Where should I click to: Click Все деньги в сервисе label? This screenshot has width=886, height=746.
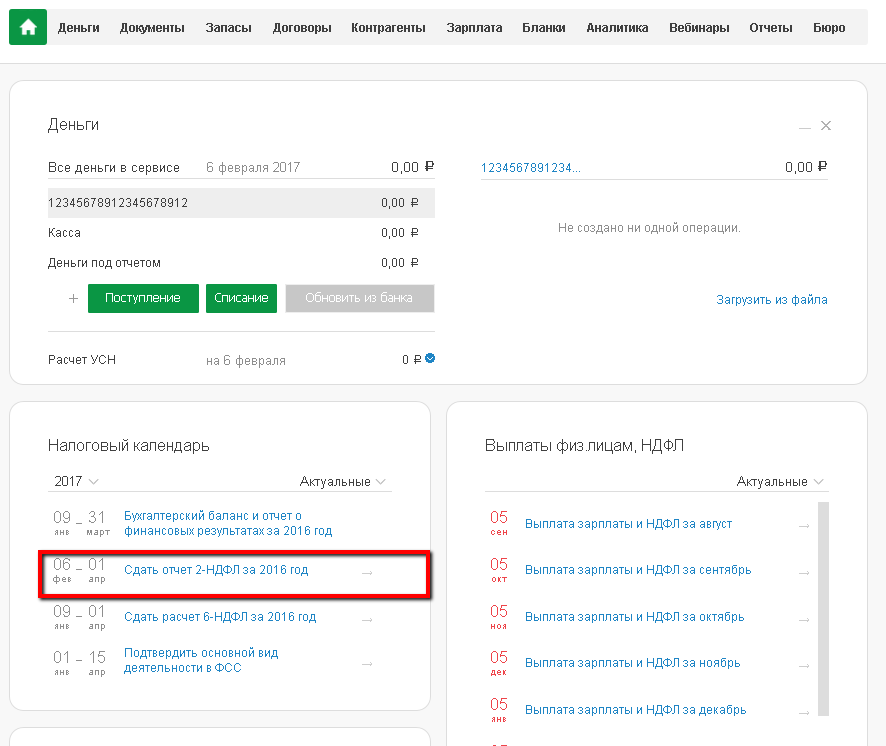point(114,168)
